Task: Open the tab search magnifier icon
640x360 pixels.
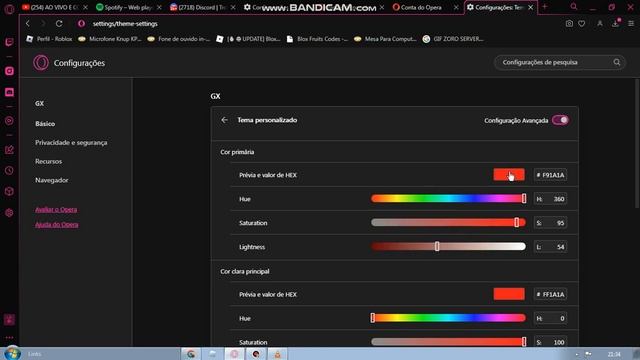Action: click(574, 7)
